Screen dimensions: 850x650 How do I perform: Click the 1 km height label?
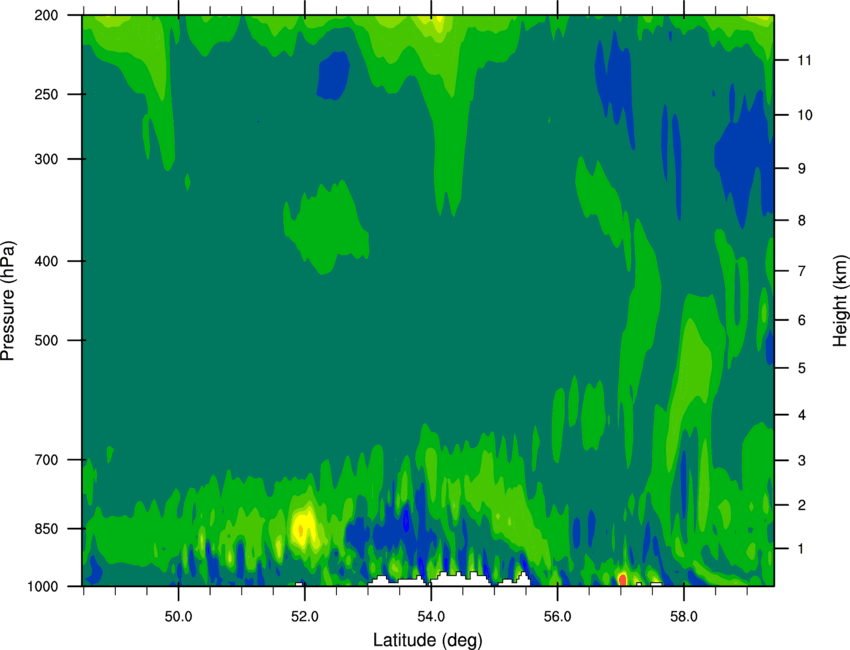point(801,549)
